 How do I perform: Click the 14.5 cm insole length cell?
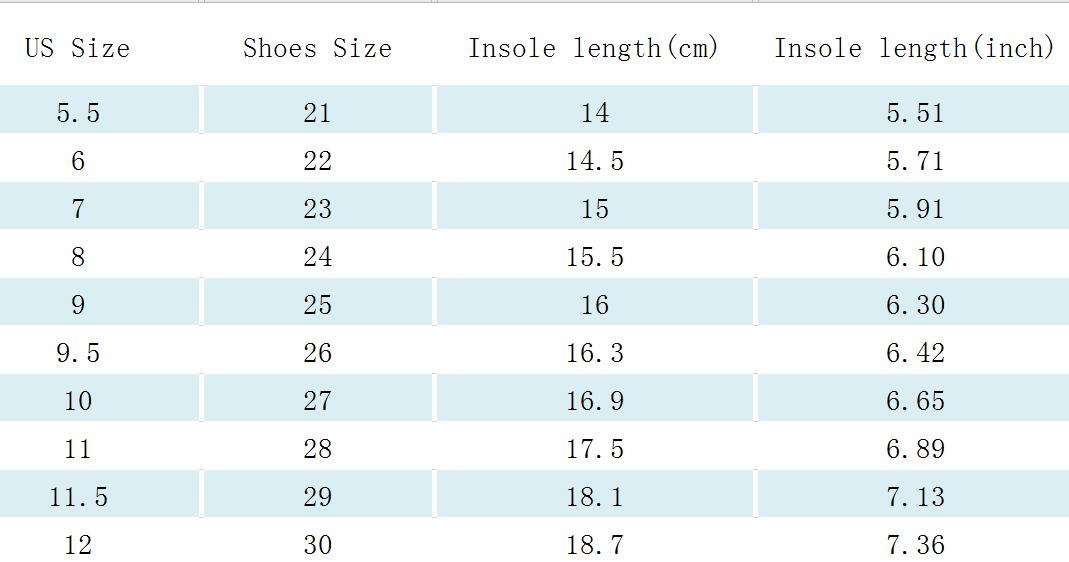[595, 161]
